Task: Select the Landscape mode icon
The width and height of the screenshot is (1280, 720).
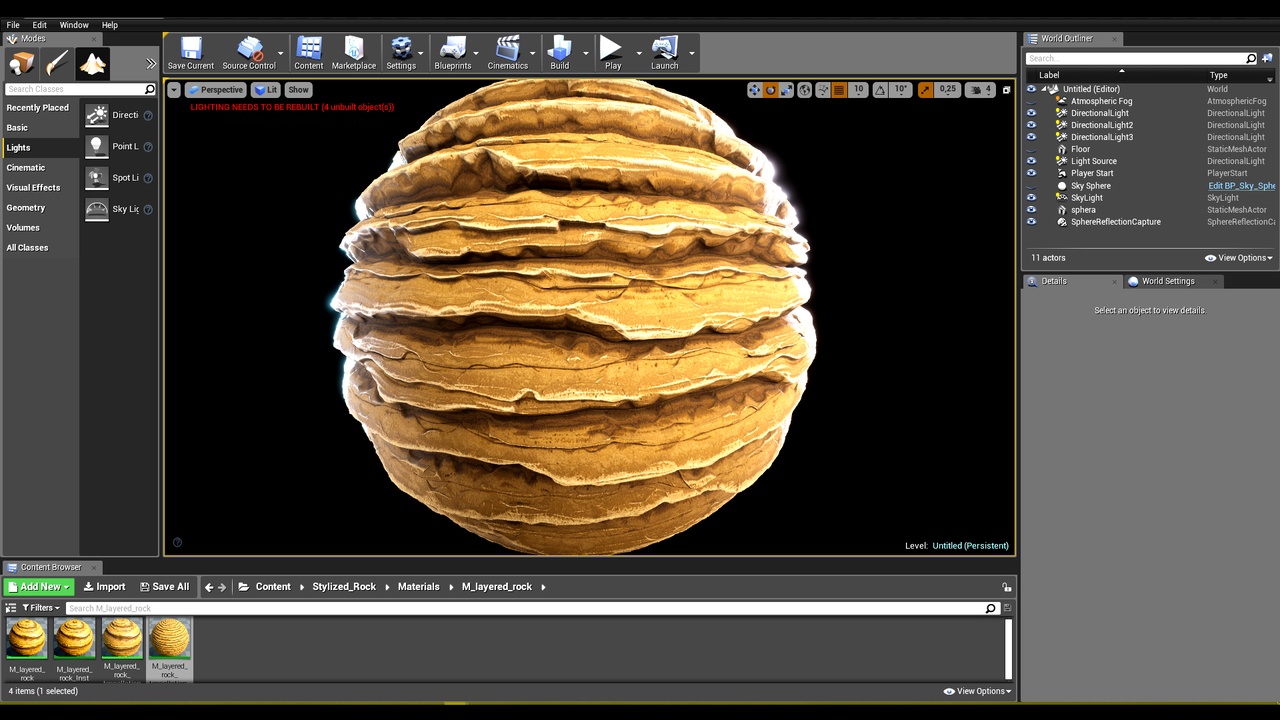Action: (93, 63)
